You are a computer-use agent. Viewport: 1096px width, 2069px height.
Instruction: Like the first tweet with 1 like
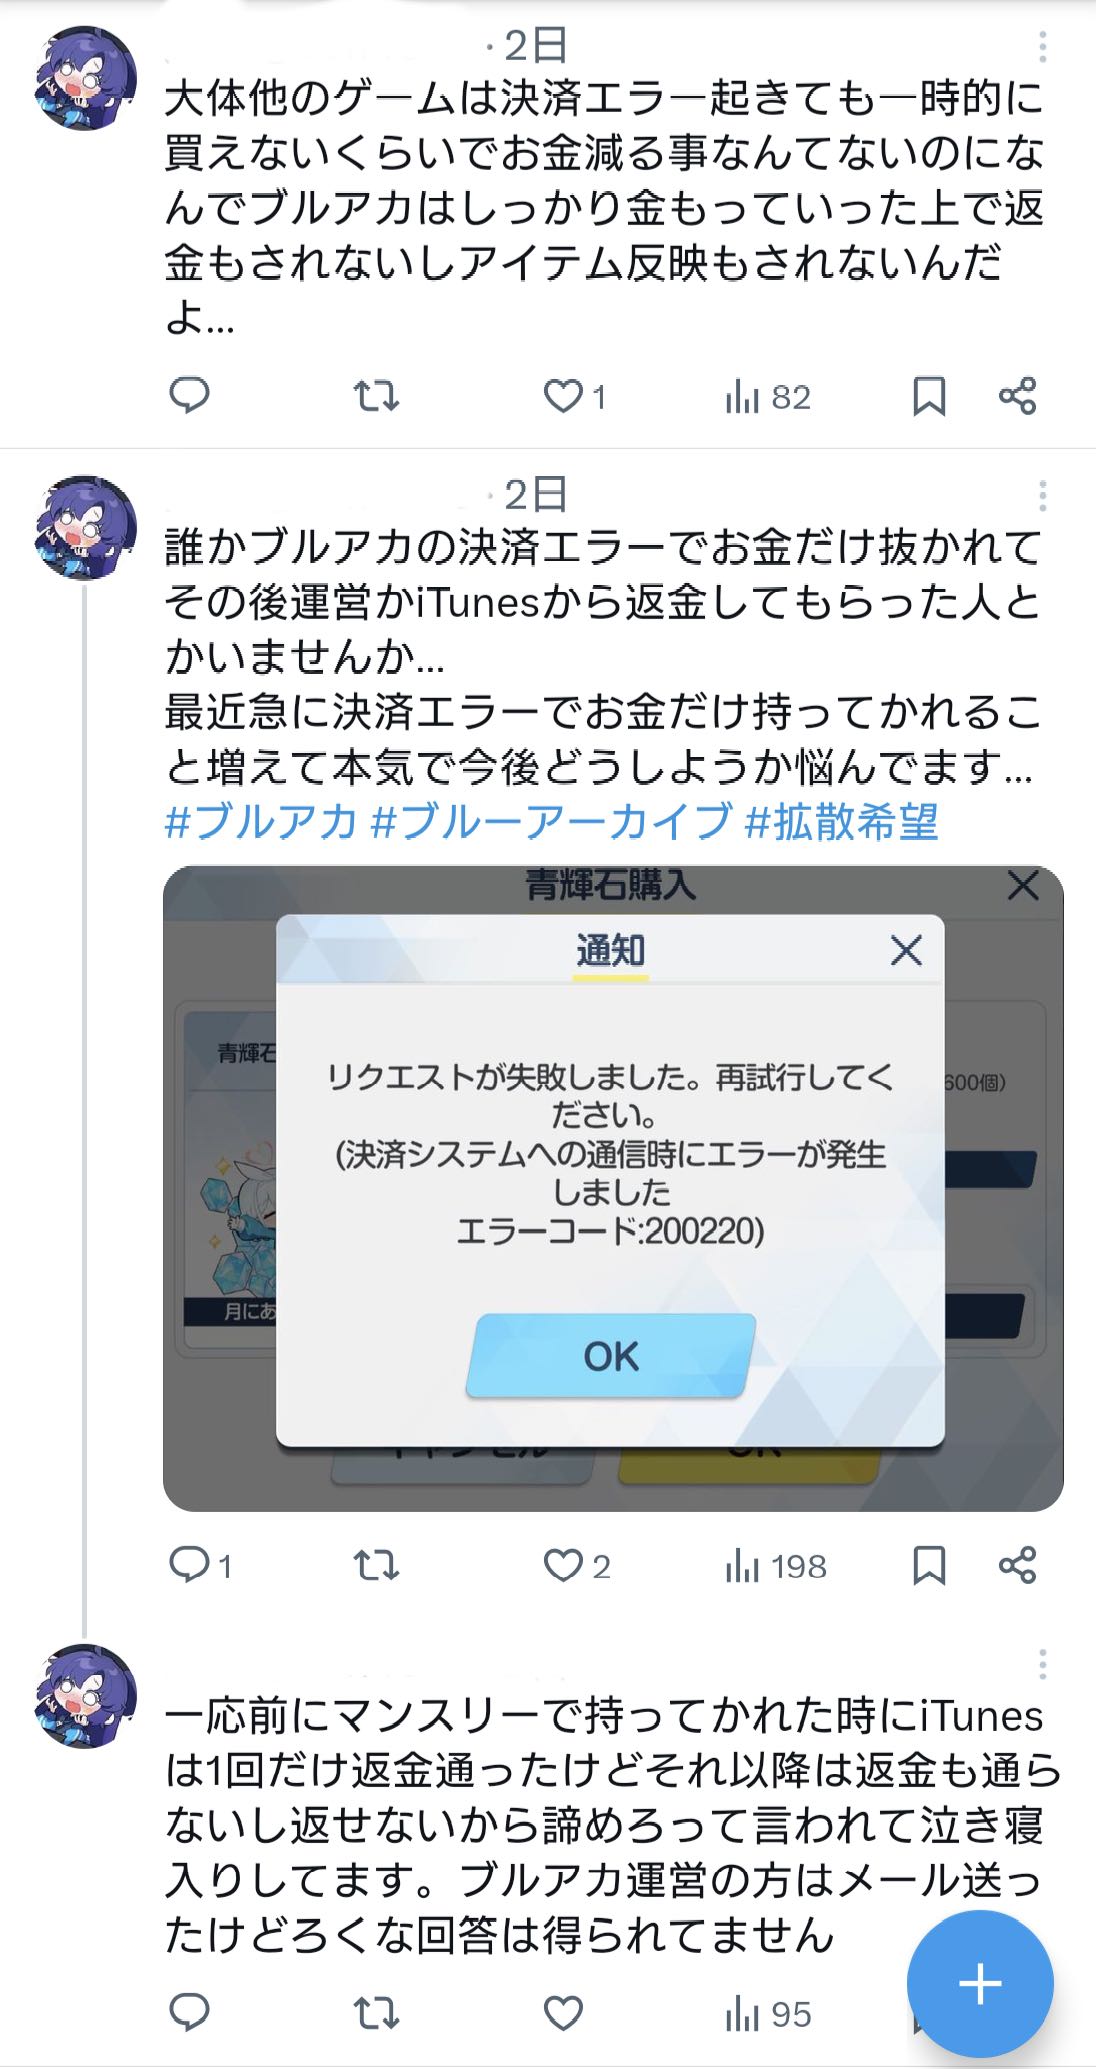tap(575, 397)
